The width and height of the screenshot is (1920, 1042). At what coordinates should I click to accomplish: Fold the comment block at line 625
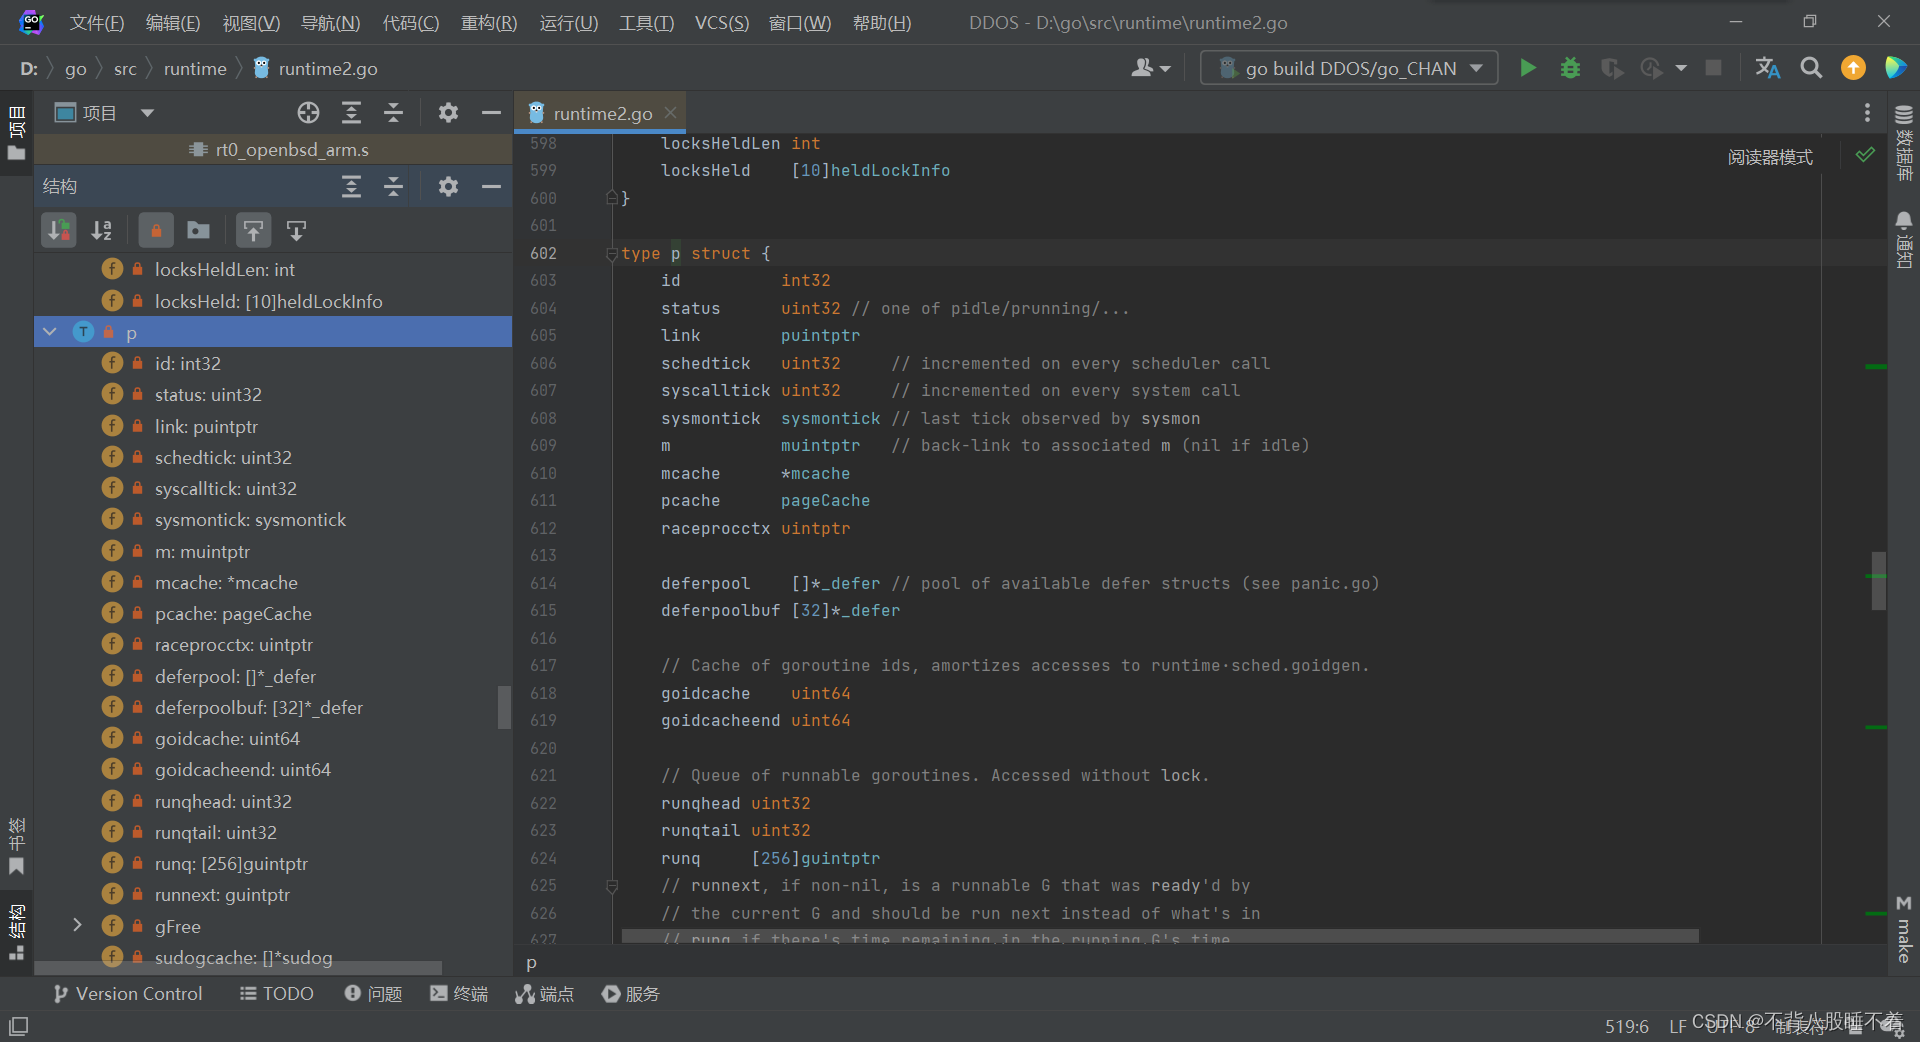612,886
